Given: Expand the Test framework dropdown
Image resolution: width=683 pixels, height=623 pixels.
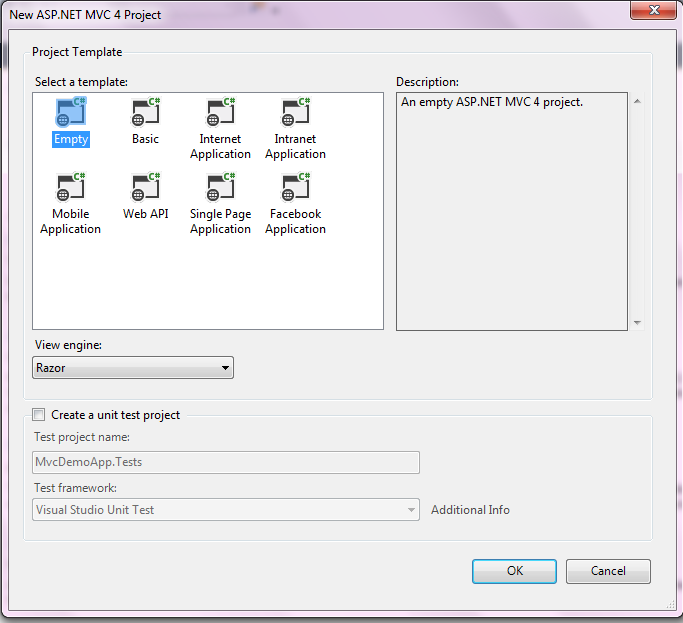Looking at the screenshot, I should [x=226, y=510].
